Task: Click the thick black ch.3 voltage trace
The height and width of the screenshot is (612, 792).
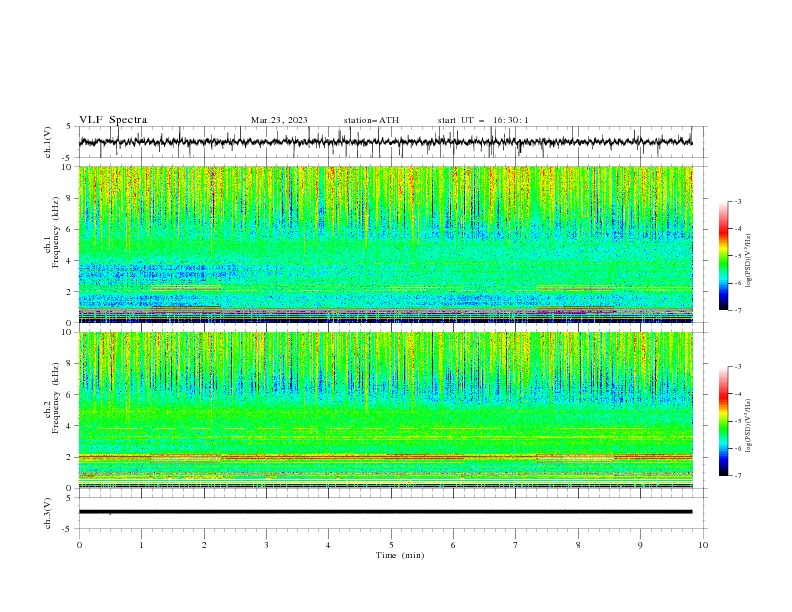Action: (385, 512)
